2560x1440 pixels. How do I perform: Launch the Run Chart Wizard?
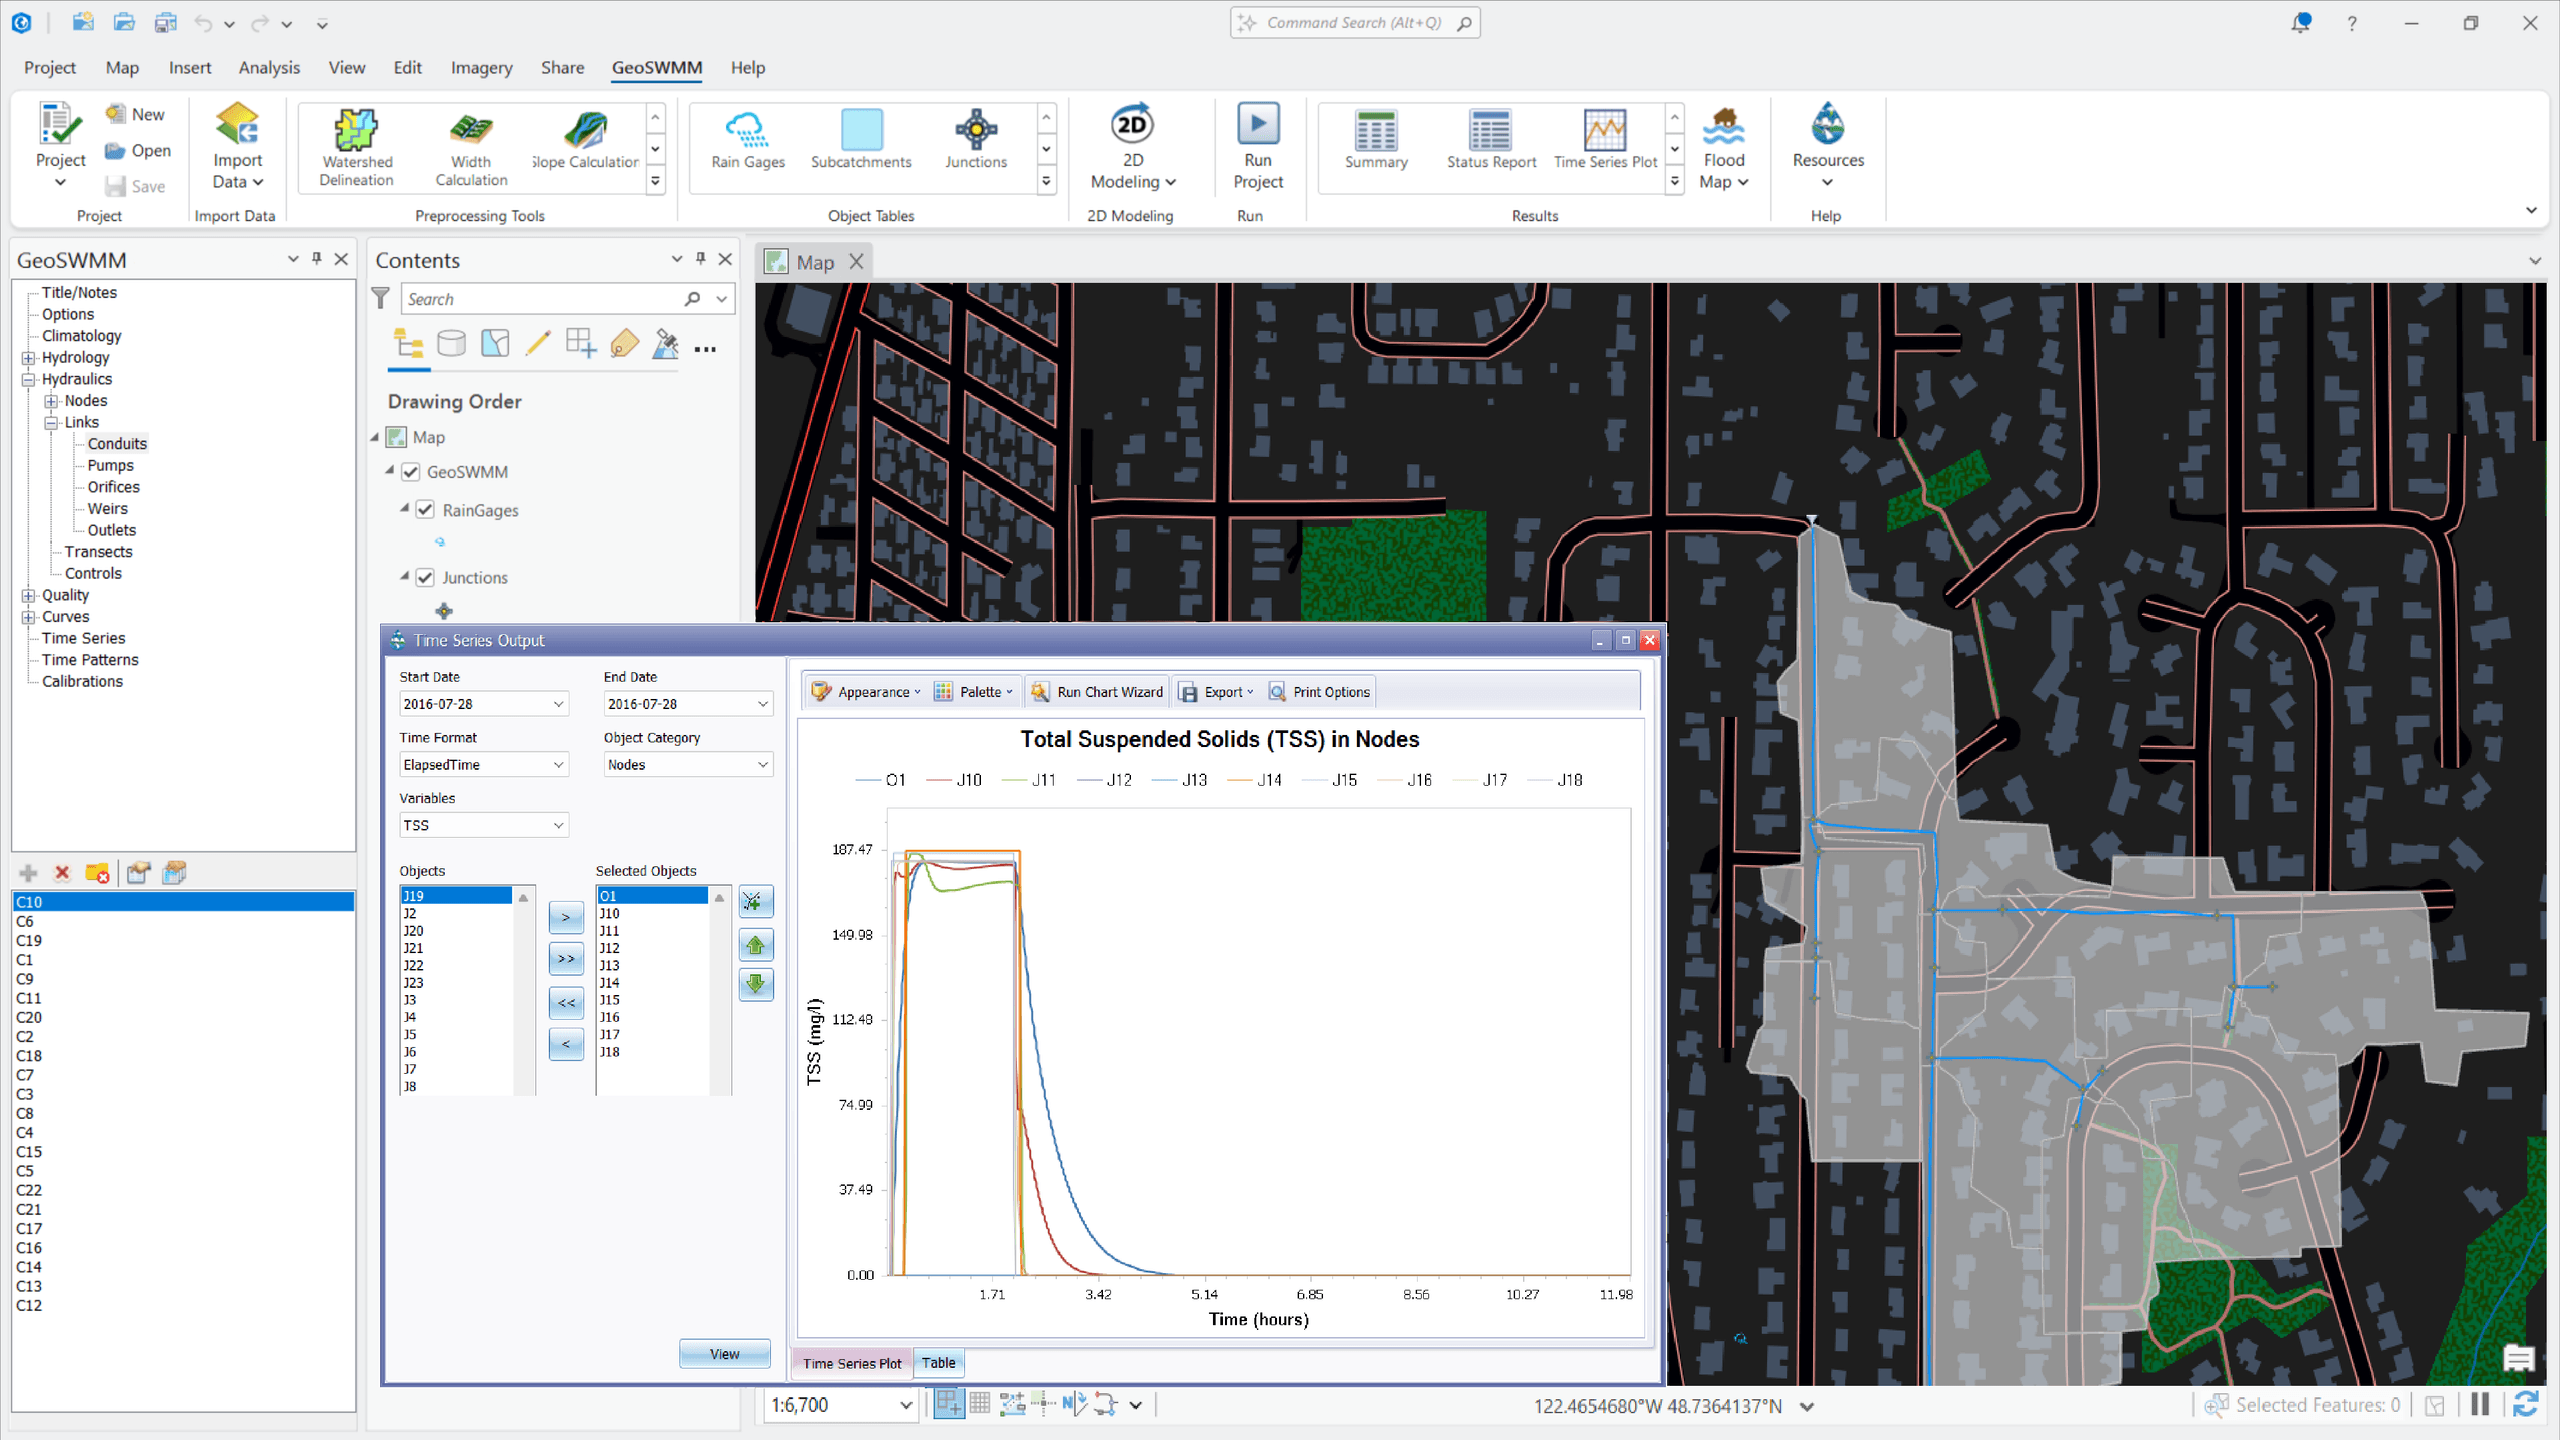point(1096,691)
